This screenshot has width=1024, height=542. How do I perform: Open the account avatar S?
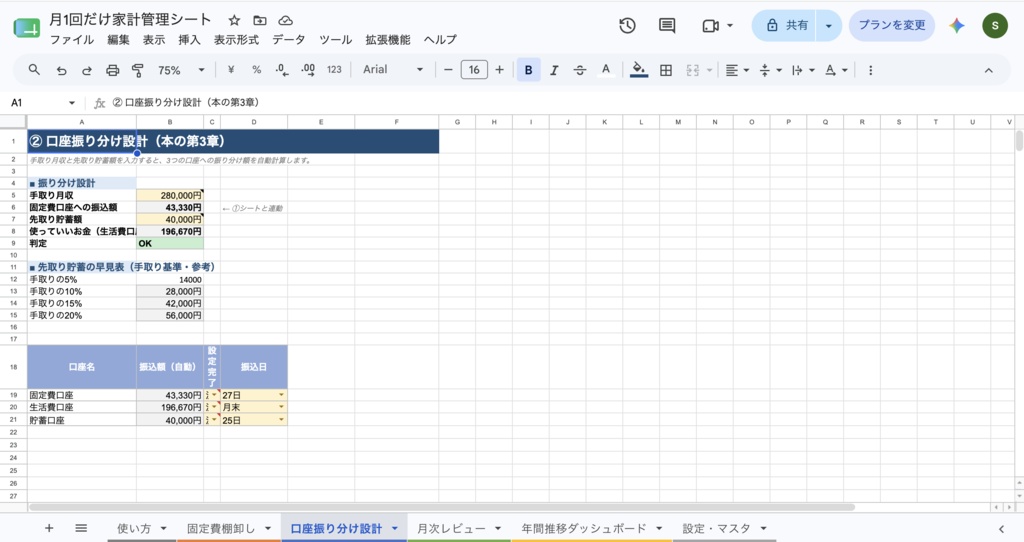pos(995,25)
